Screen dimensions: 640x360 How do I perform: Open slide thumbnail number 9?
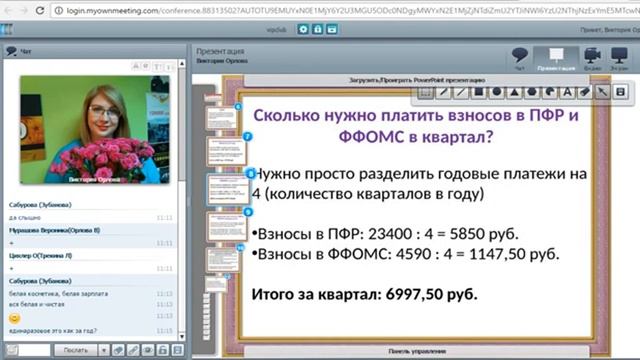tap(227, 226)
